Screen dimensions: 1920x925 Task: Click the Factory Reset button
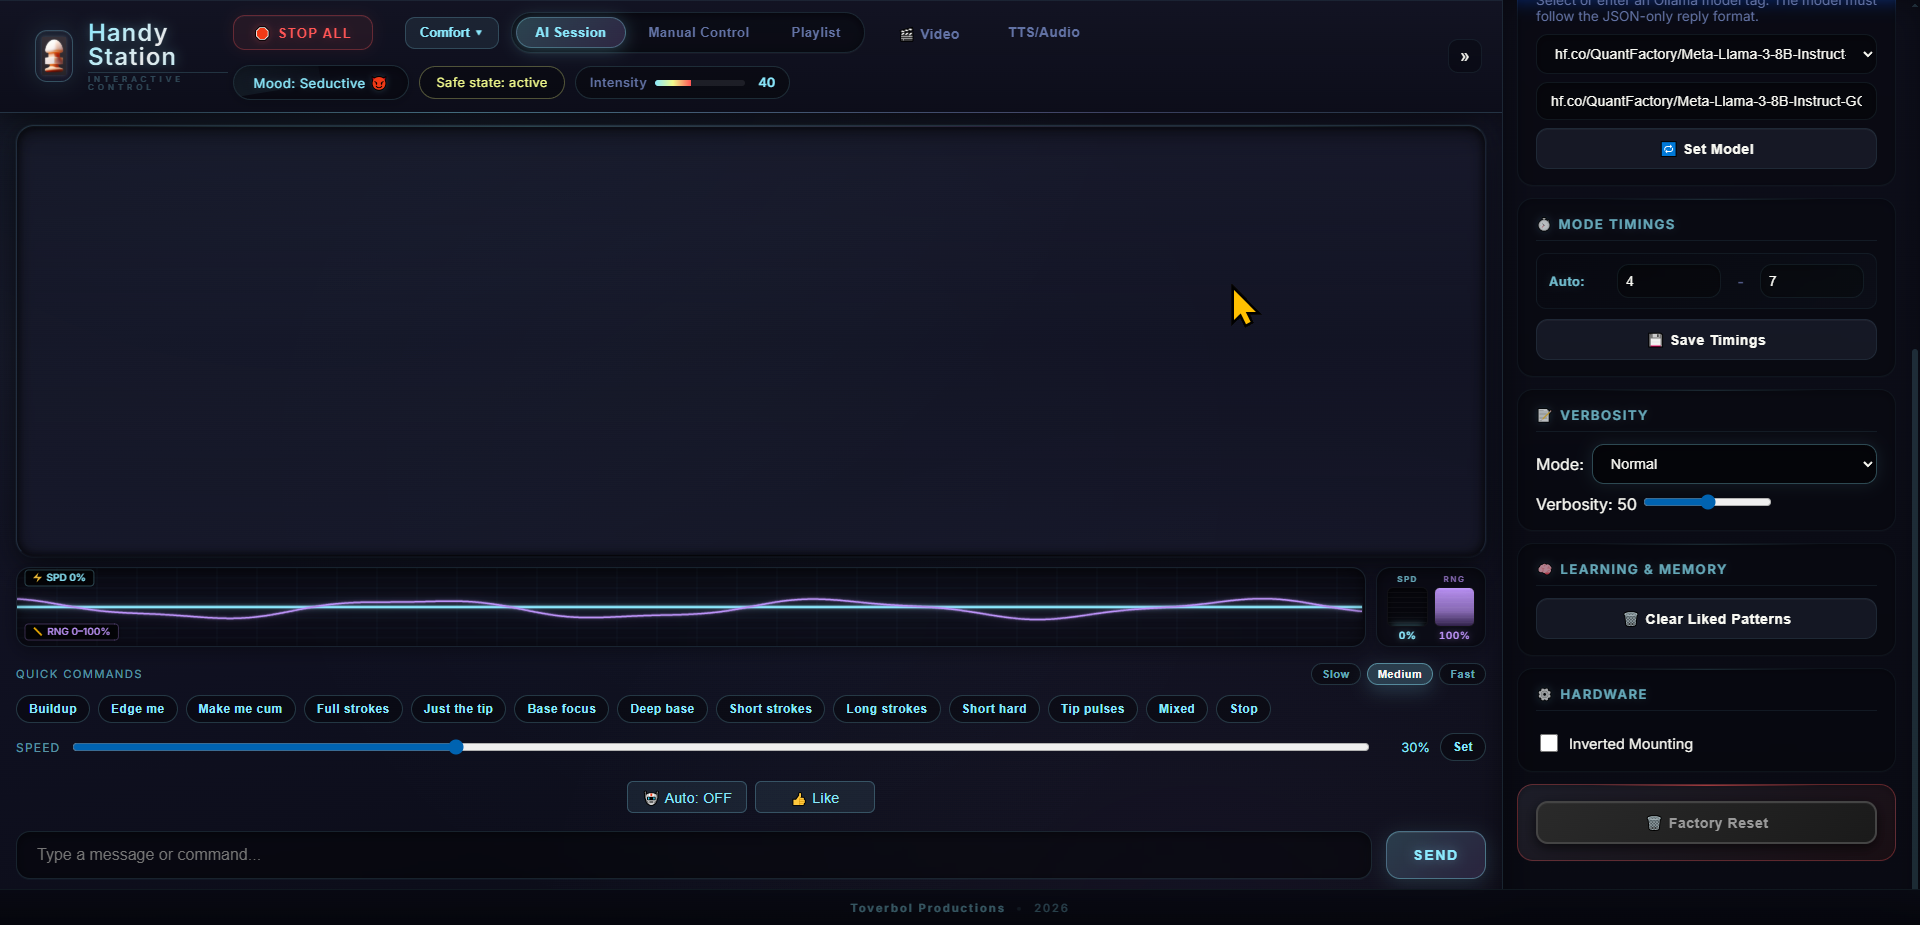pyautogui.click(x=1706, y=823)
